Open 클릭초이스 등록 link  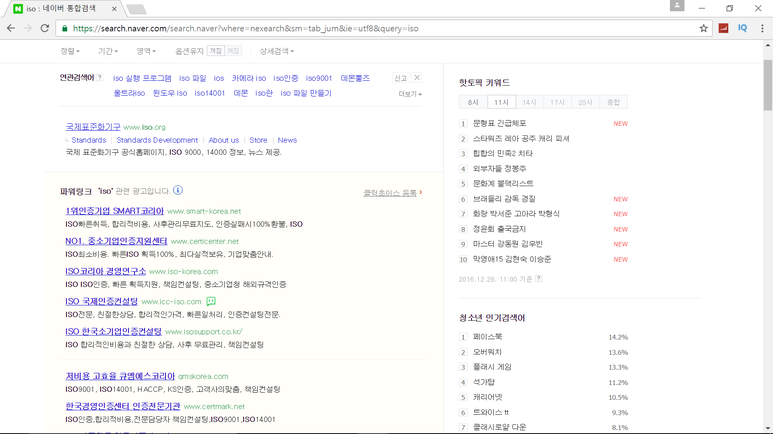point(392,193)
